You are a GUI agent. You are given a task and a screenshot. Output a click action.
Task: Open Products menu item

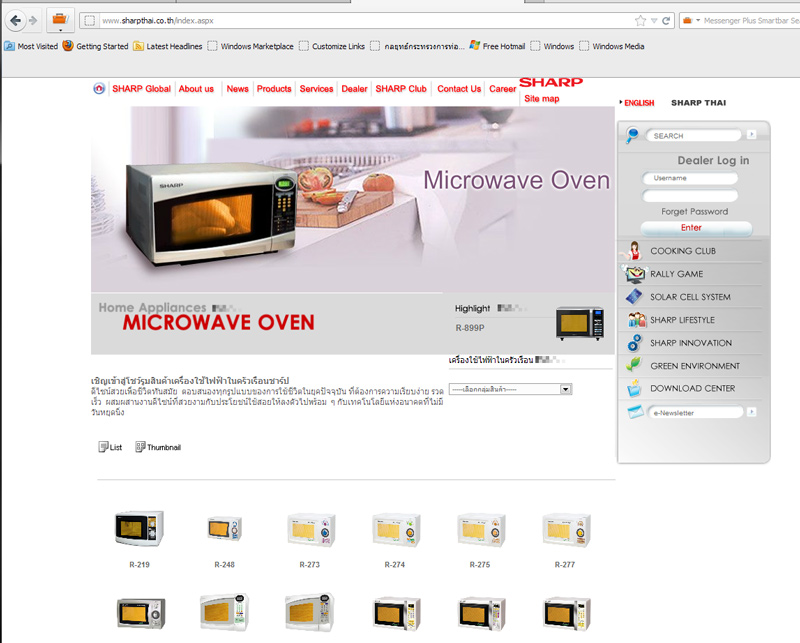[x=274, y=89]
